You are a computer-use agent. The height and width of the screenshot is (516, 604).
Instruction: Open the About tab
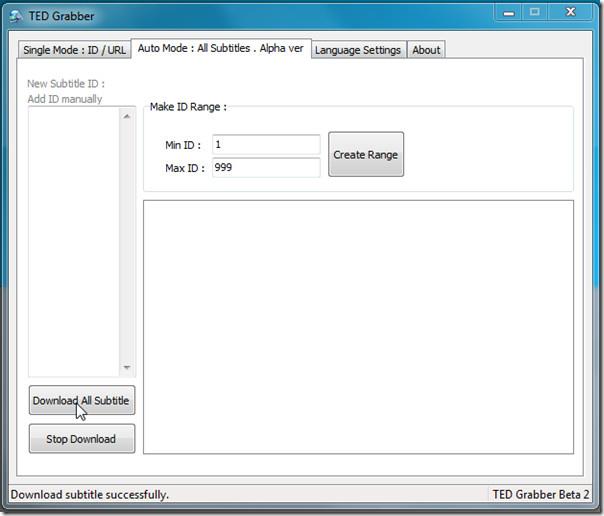click(426, 50)
